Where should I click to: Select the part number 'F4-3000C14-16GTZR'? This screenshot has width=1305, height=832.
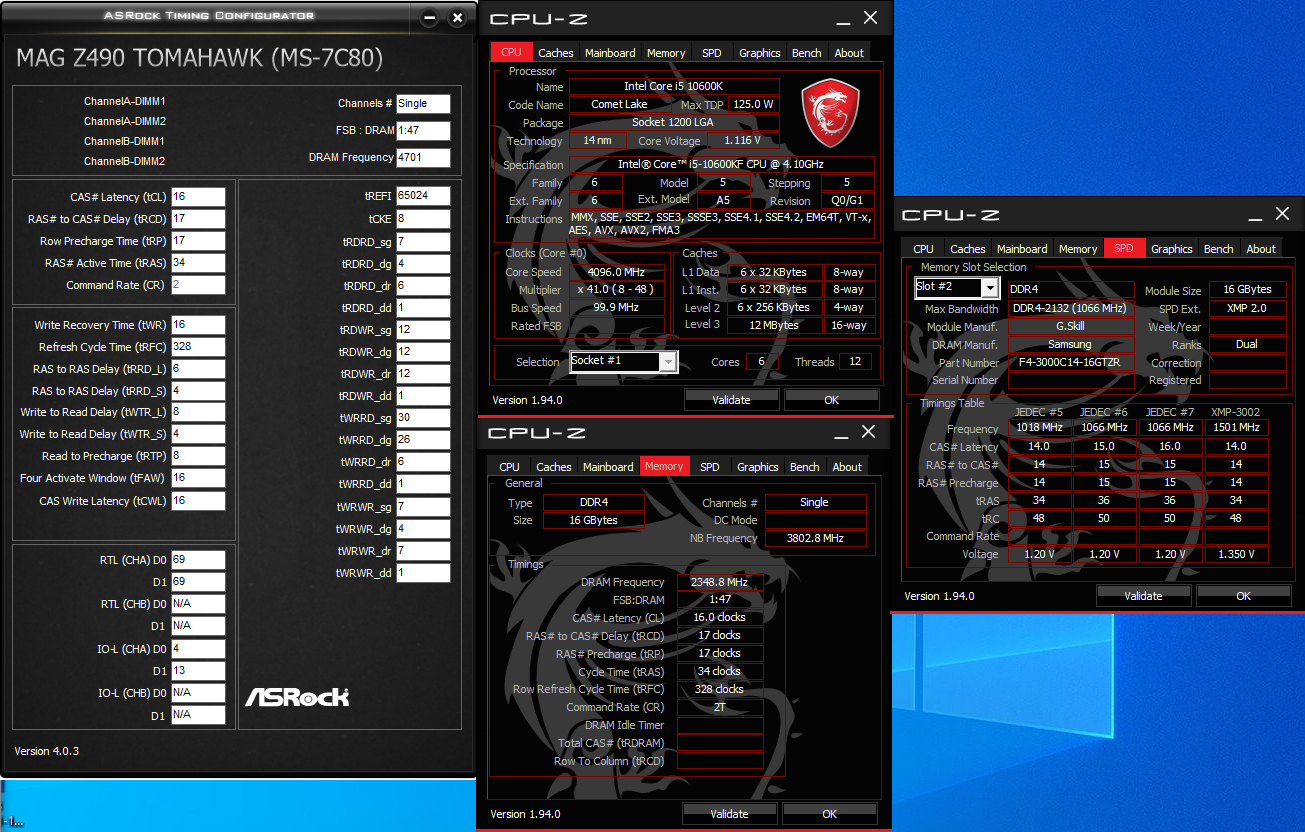[x=1071, y=363]
